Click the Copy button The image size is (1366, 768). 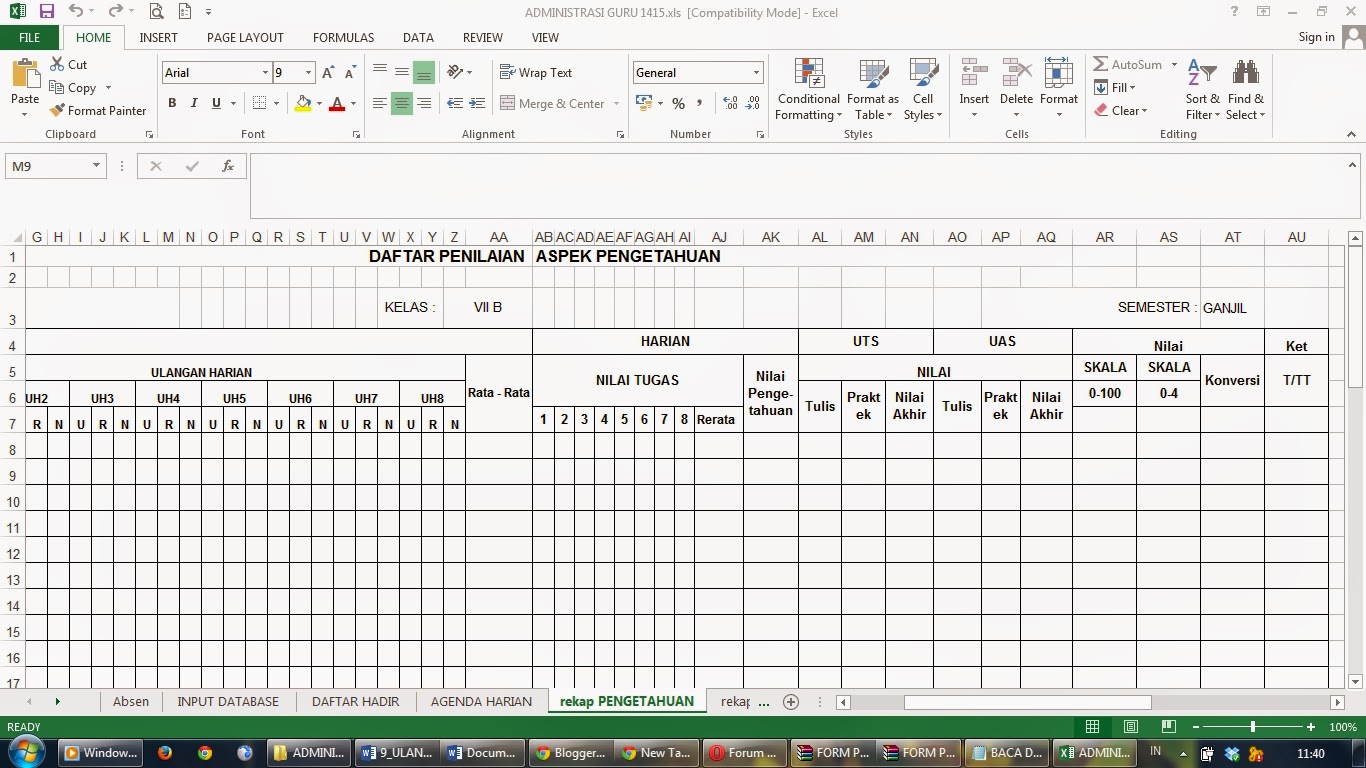pyautogui.click(x=72, y=88)
